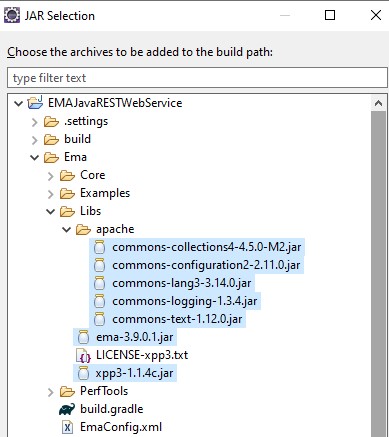Click the commons-text jar file icon
The image size is (389, 437).
pyautogui.click(x=99, y=319)
